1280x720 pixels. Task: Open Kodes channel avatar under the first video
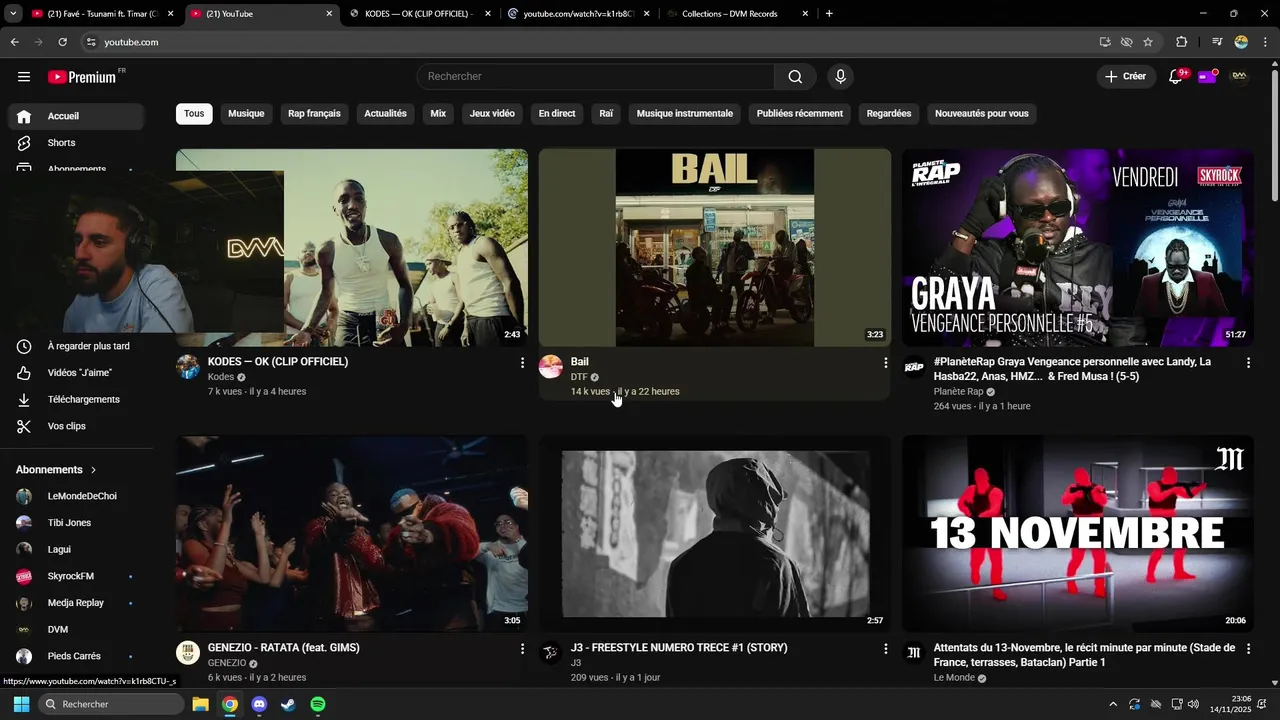pyautogui.click(x=188, y=366)
